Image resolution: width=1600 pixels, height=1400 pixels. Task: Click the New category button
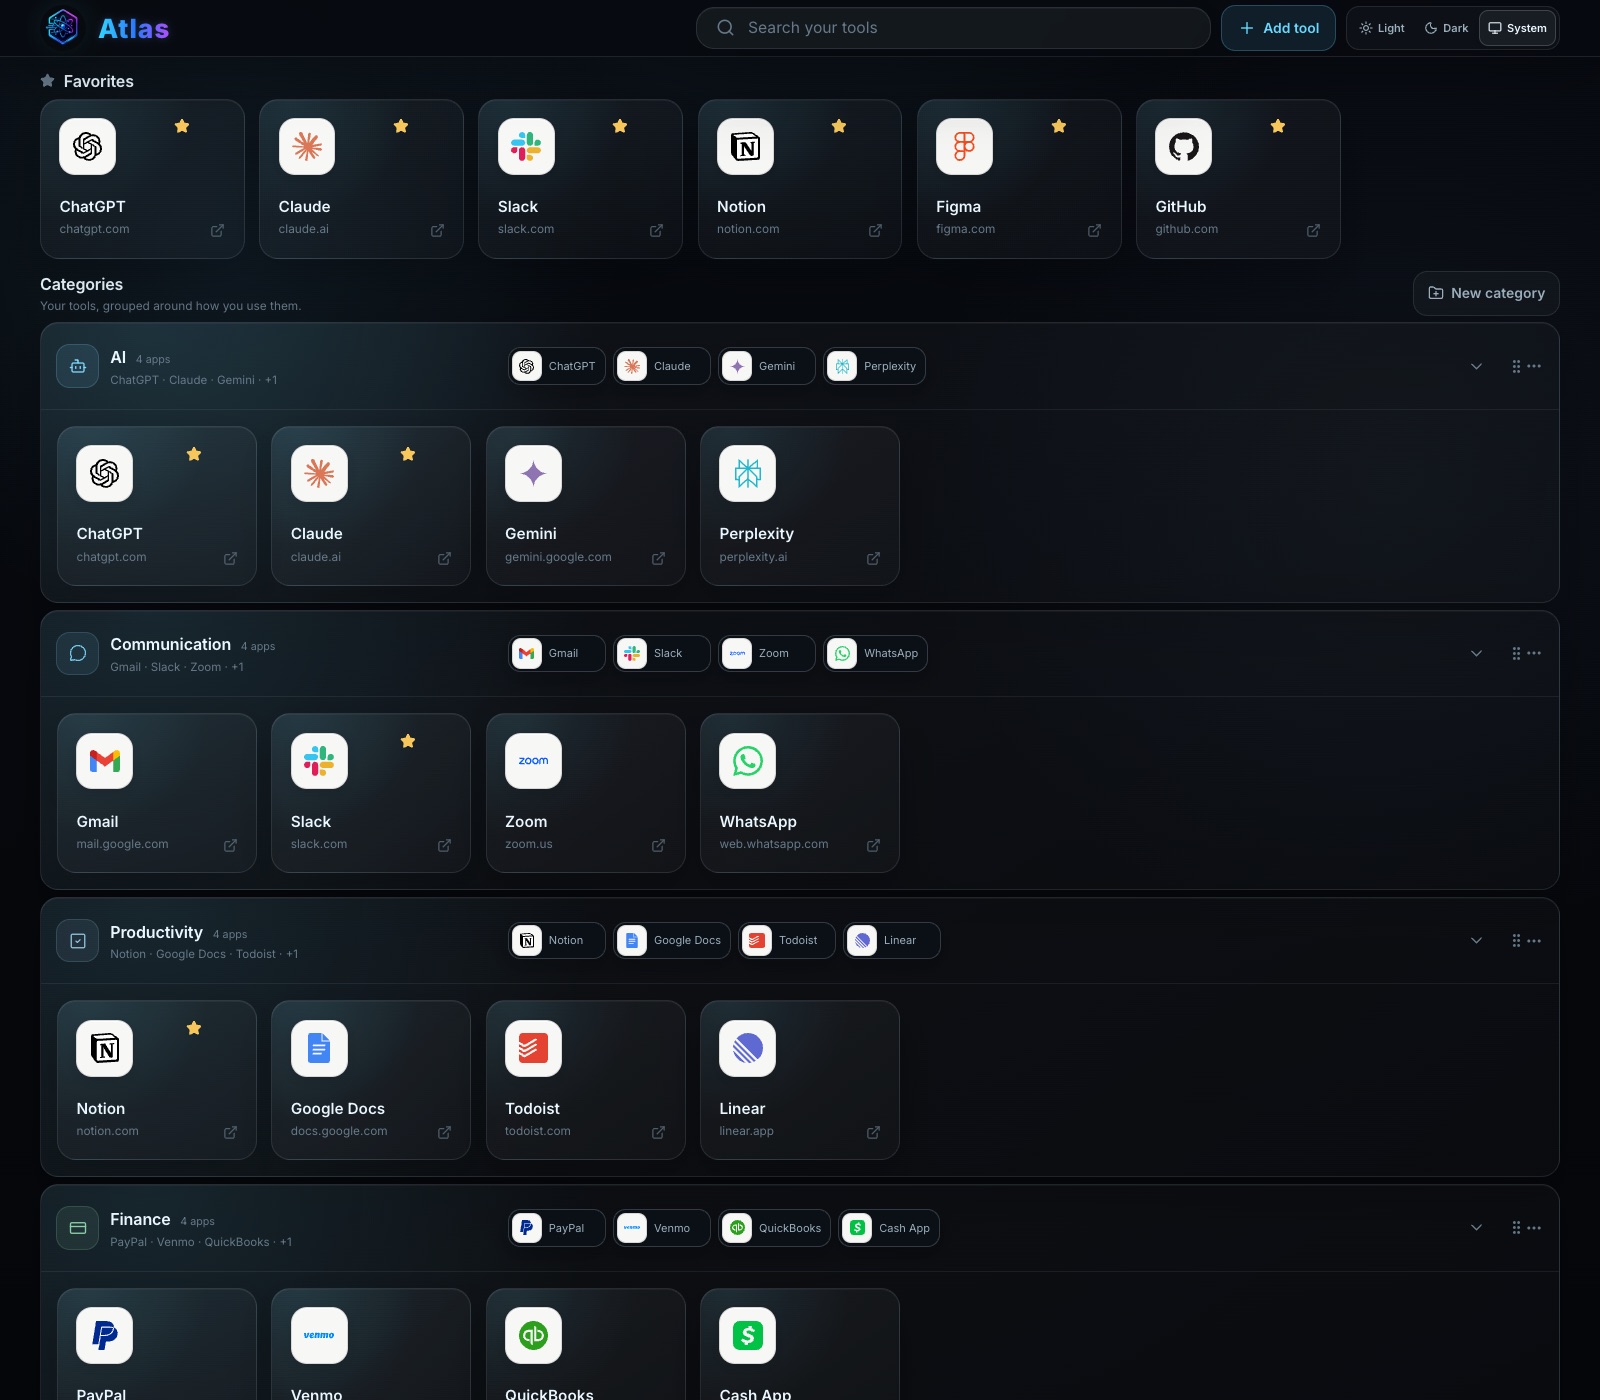[1486, 293]
